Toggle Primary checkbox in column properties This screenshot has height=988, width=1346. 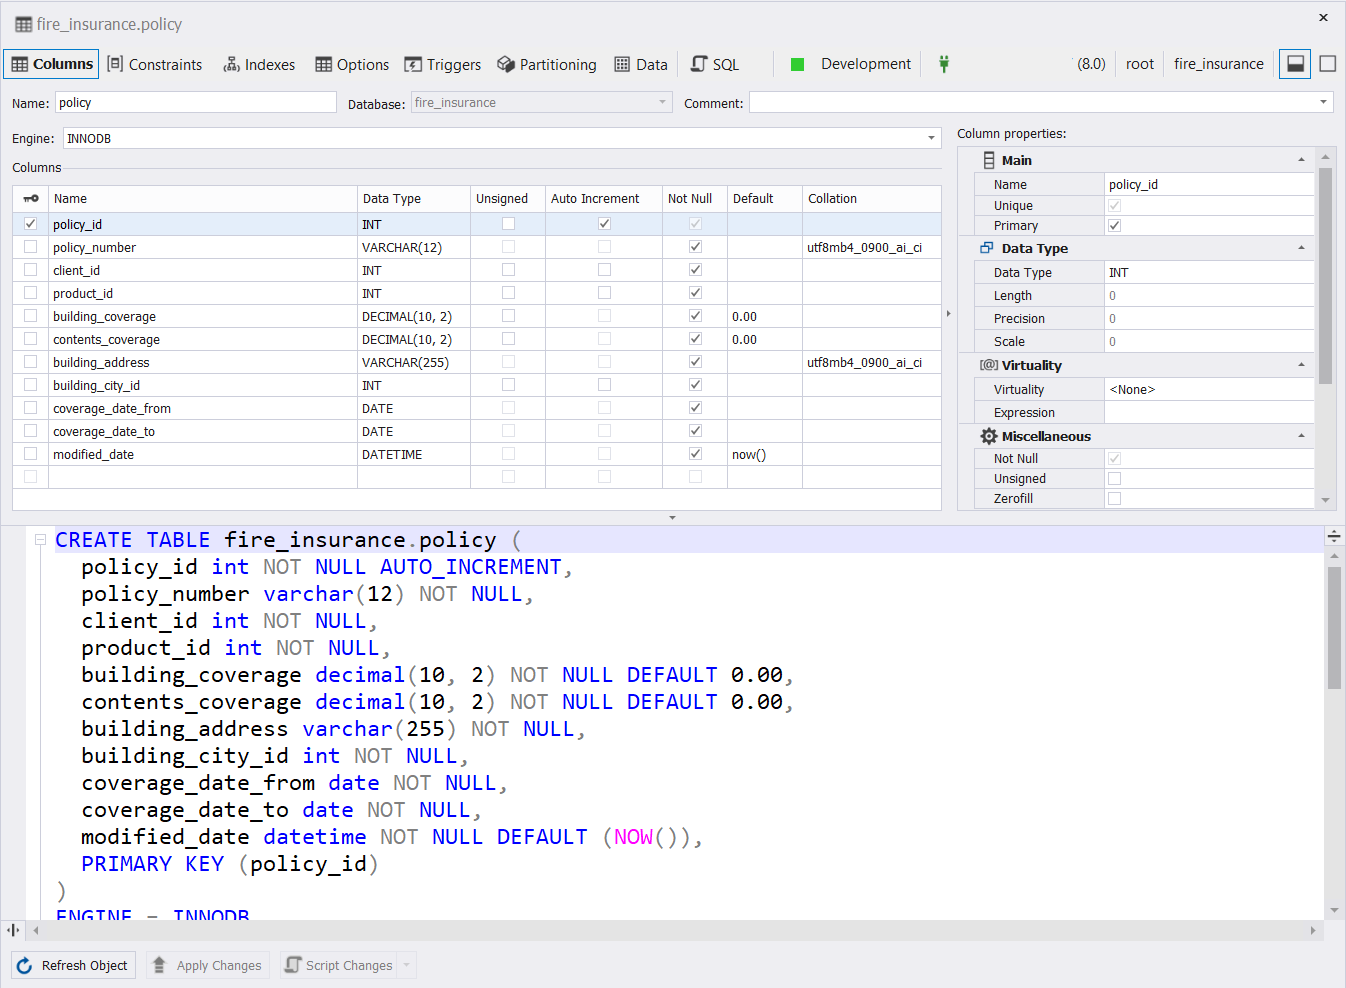coord(1114,226)
